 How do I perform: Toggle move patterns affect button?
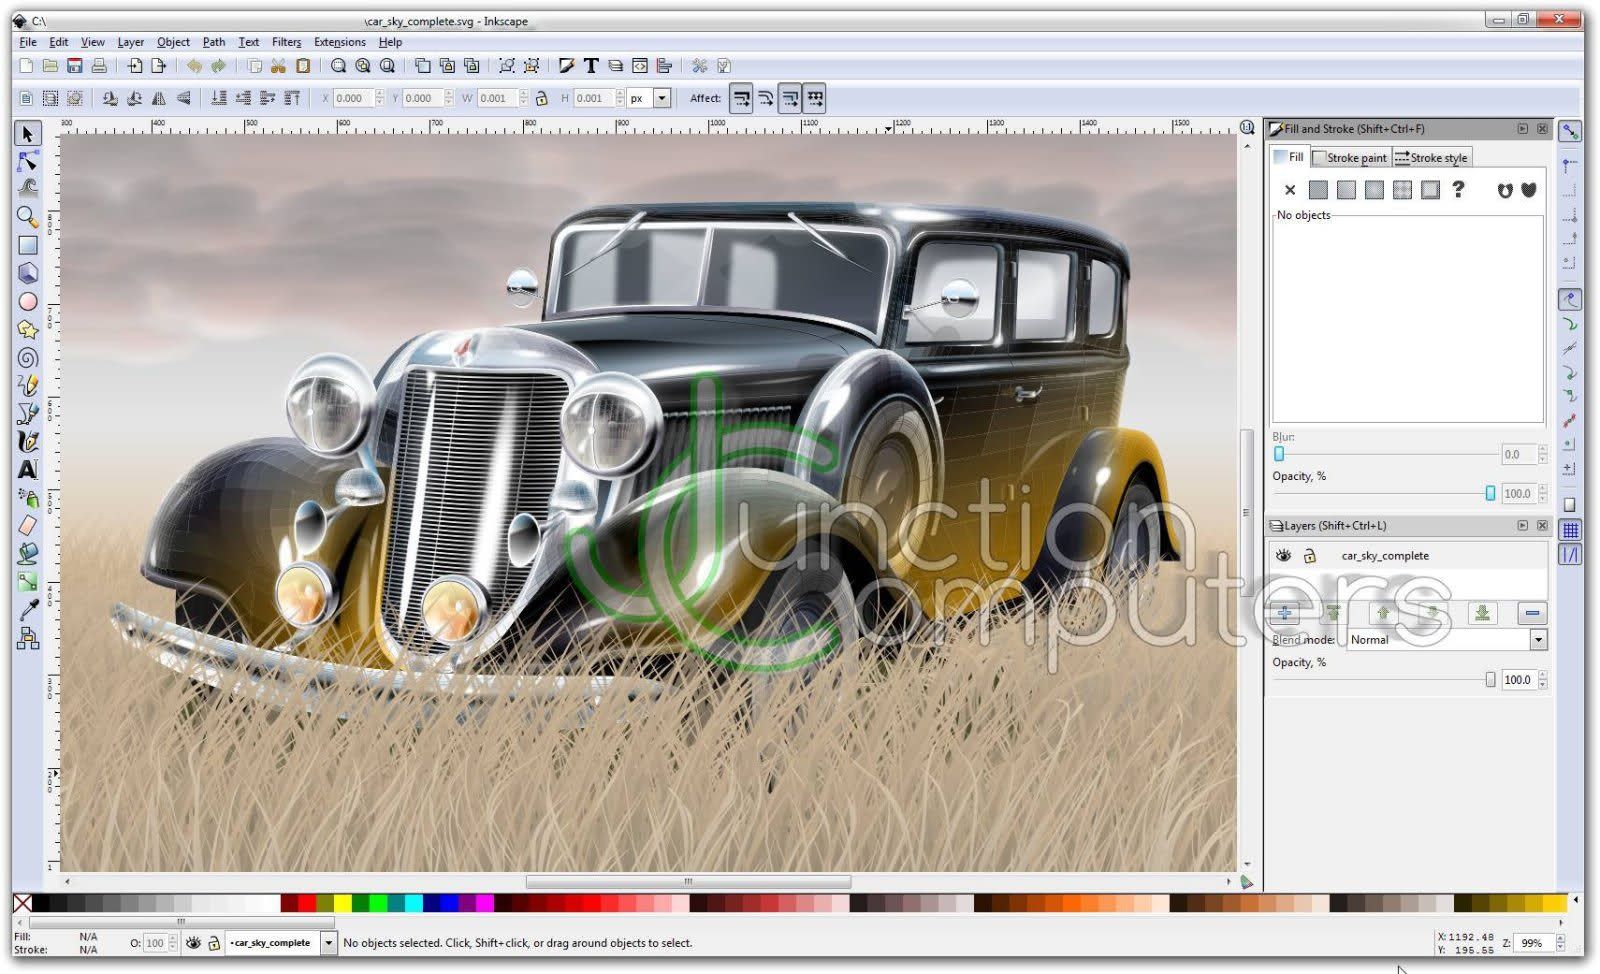coord(815,98)
